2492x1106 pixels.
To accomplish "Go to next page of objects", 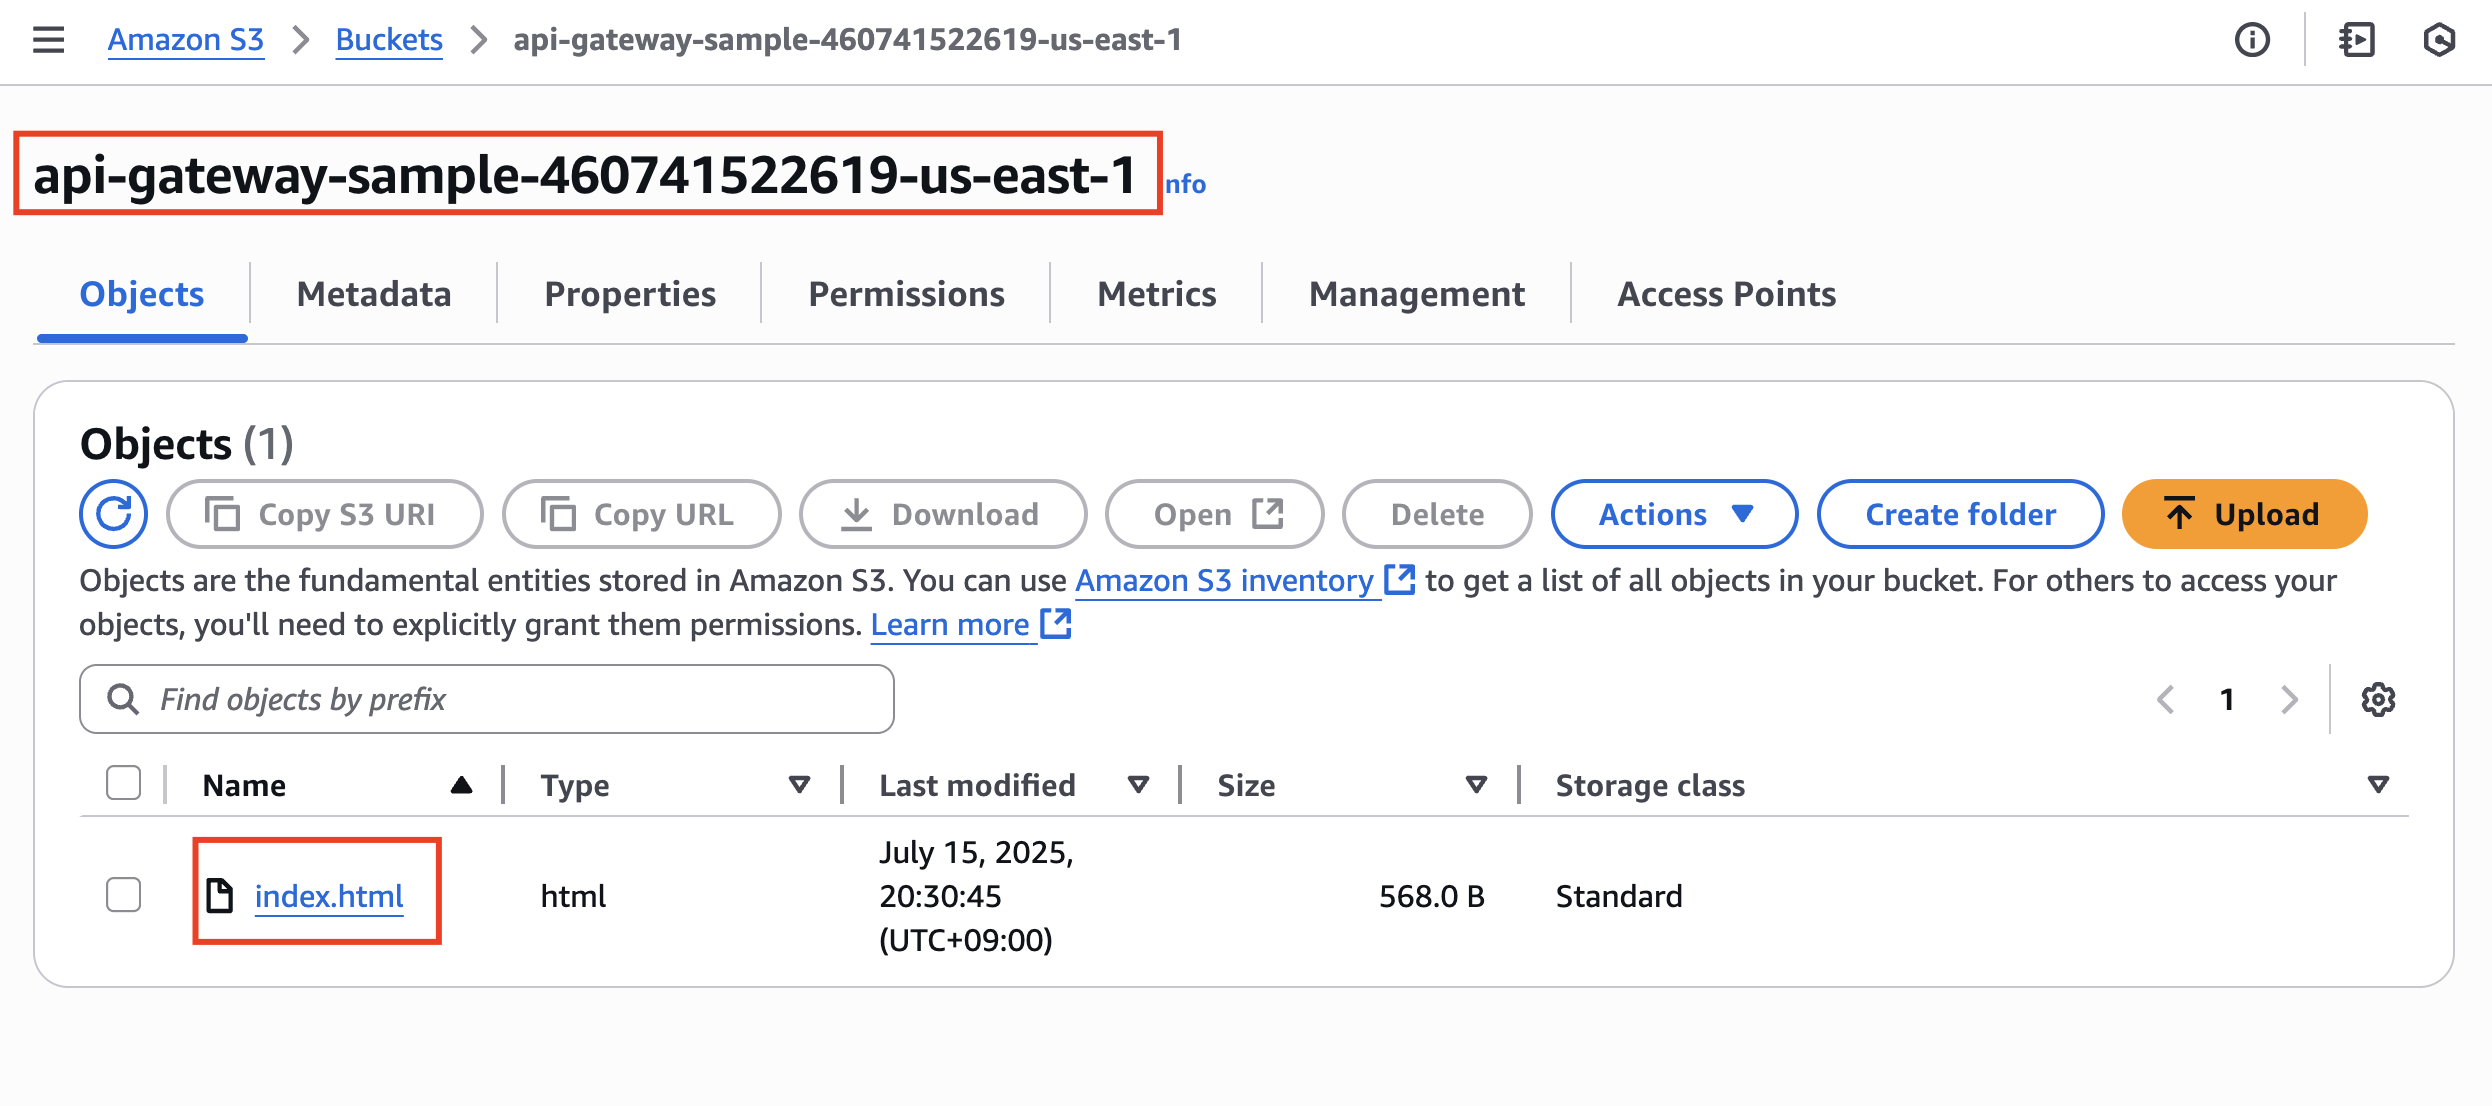I will pyautogui.click(x=2289, y=699).
